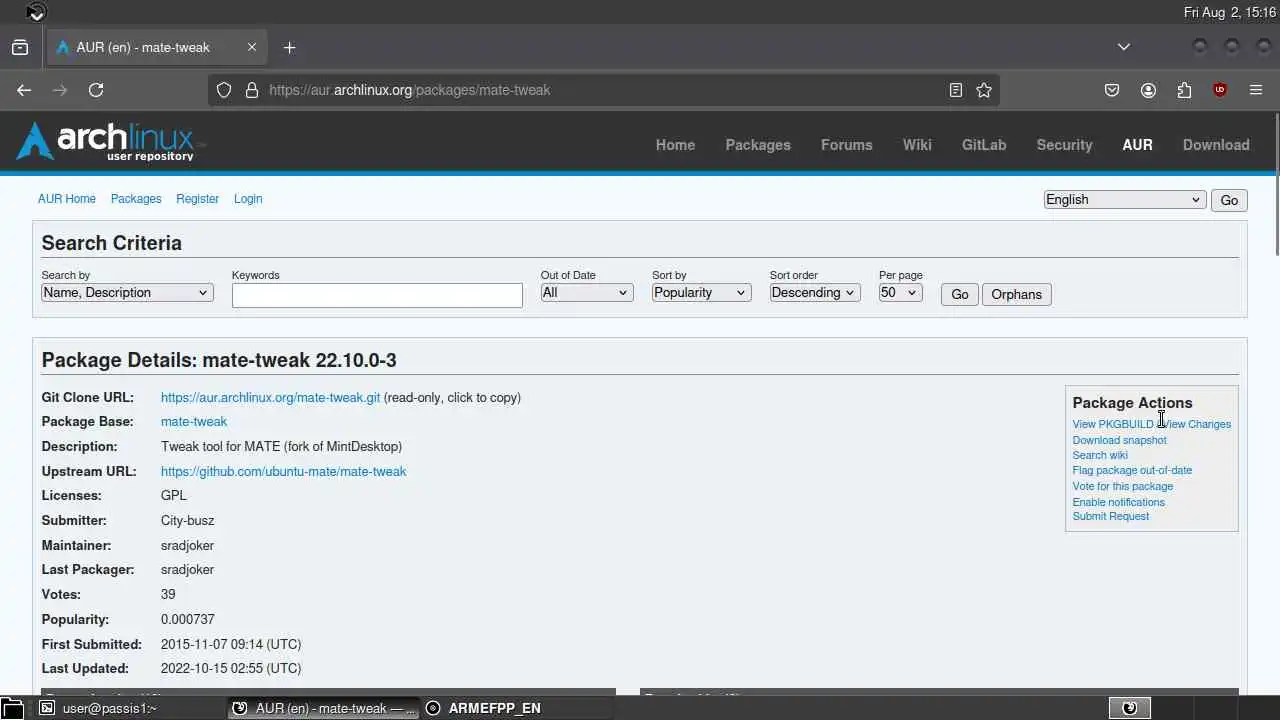Image resolution: width=1280 pixels, height=720 pixels.
Task: List all tabs with the chevron
Action: pos(1124,47)
